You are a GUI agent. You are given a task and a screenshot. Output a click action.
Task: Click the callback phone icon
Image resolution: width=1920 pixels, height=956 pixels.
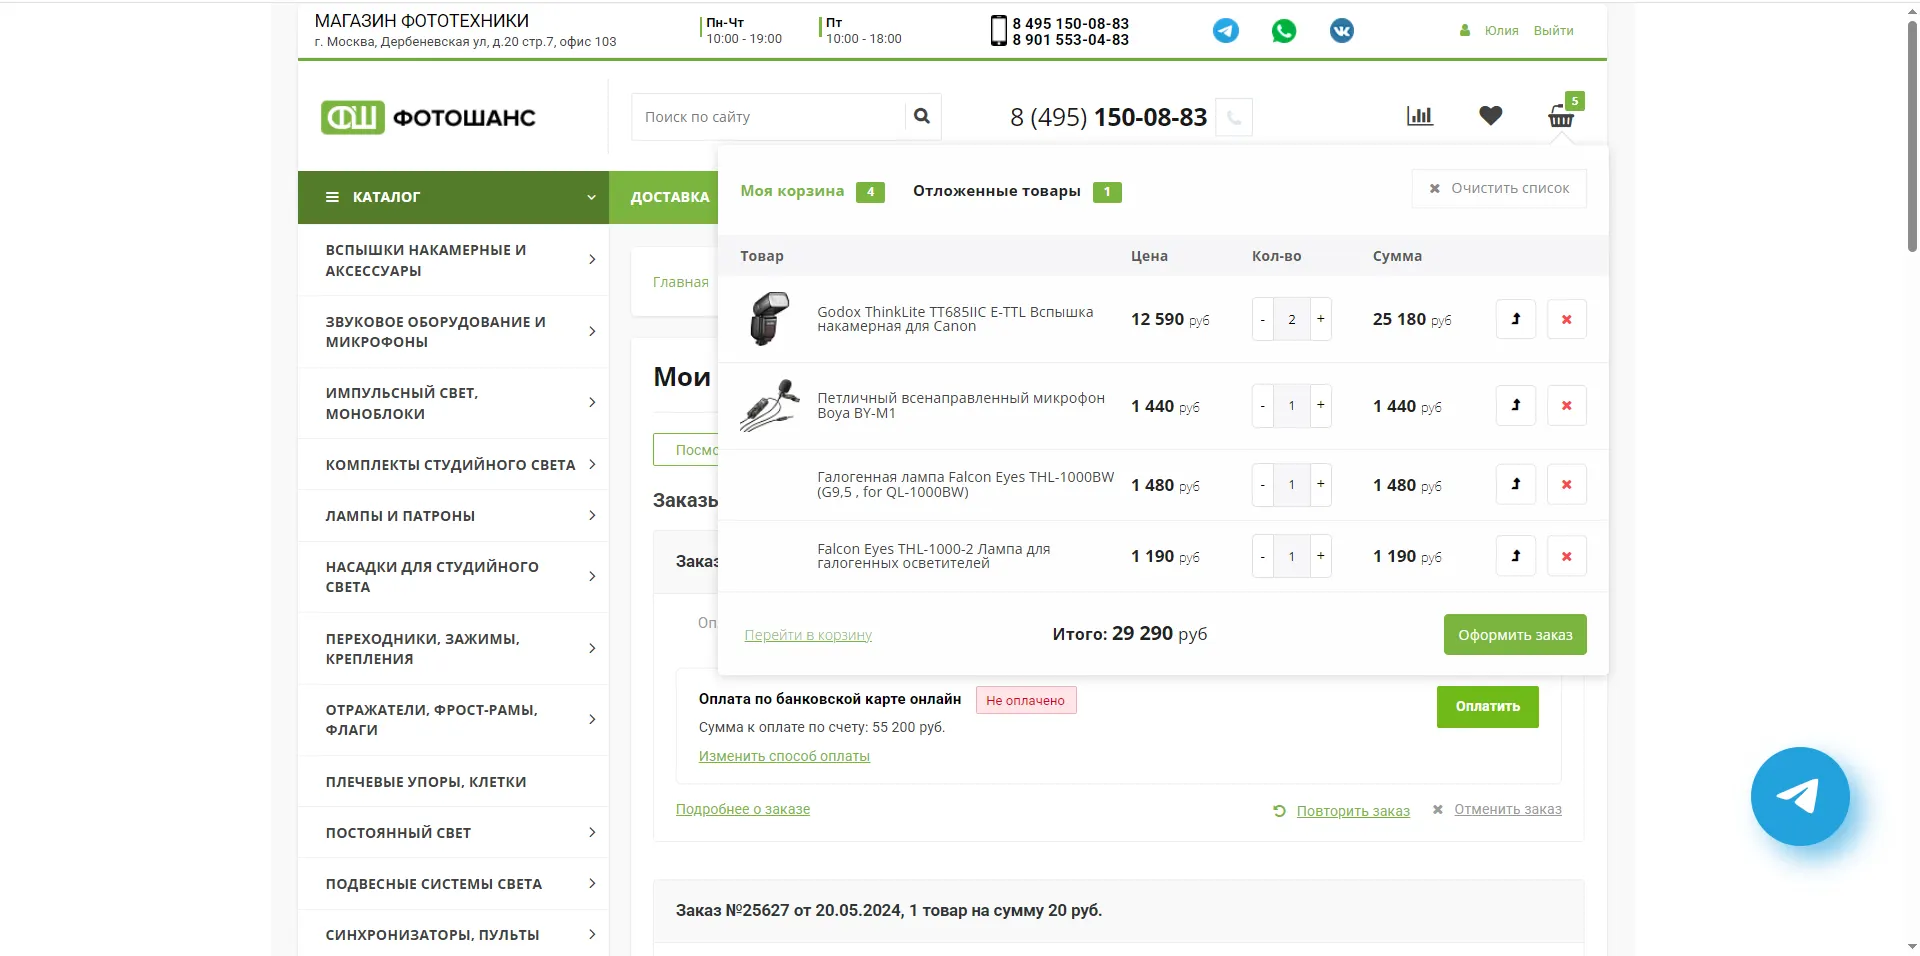[1234, 117]
